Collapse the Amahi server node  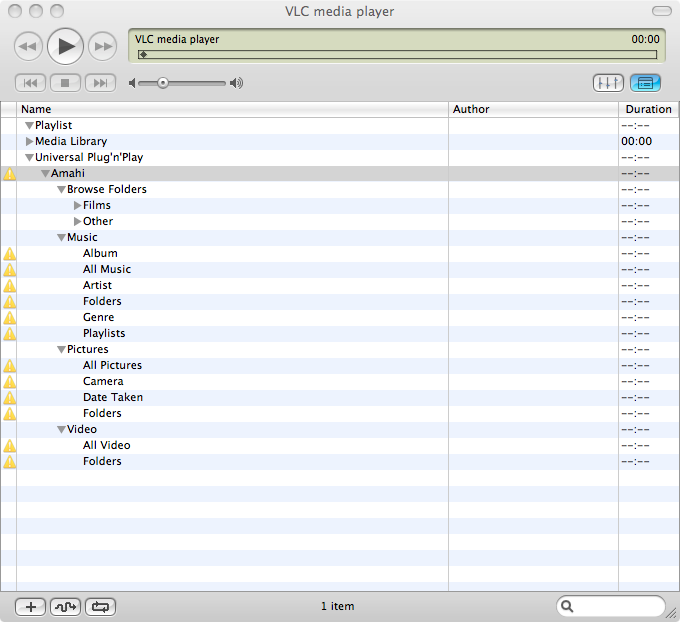(x=45, y=174)
